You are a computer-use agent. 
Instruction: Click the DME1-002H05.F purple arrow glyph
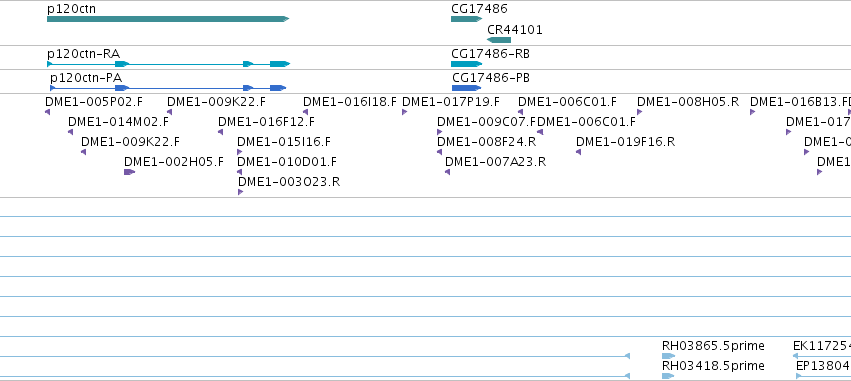(130, 172)
